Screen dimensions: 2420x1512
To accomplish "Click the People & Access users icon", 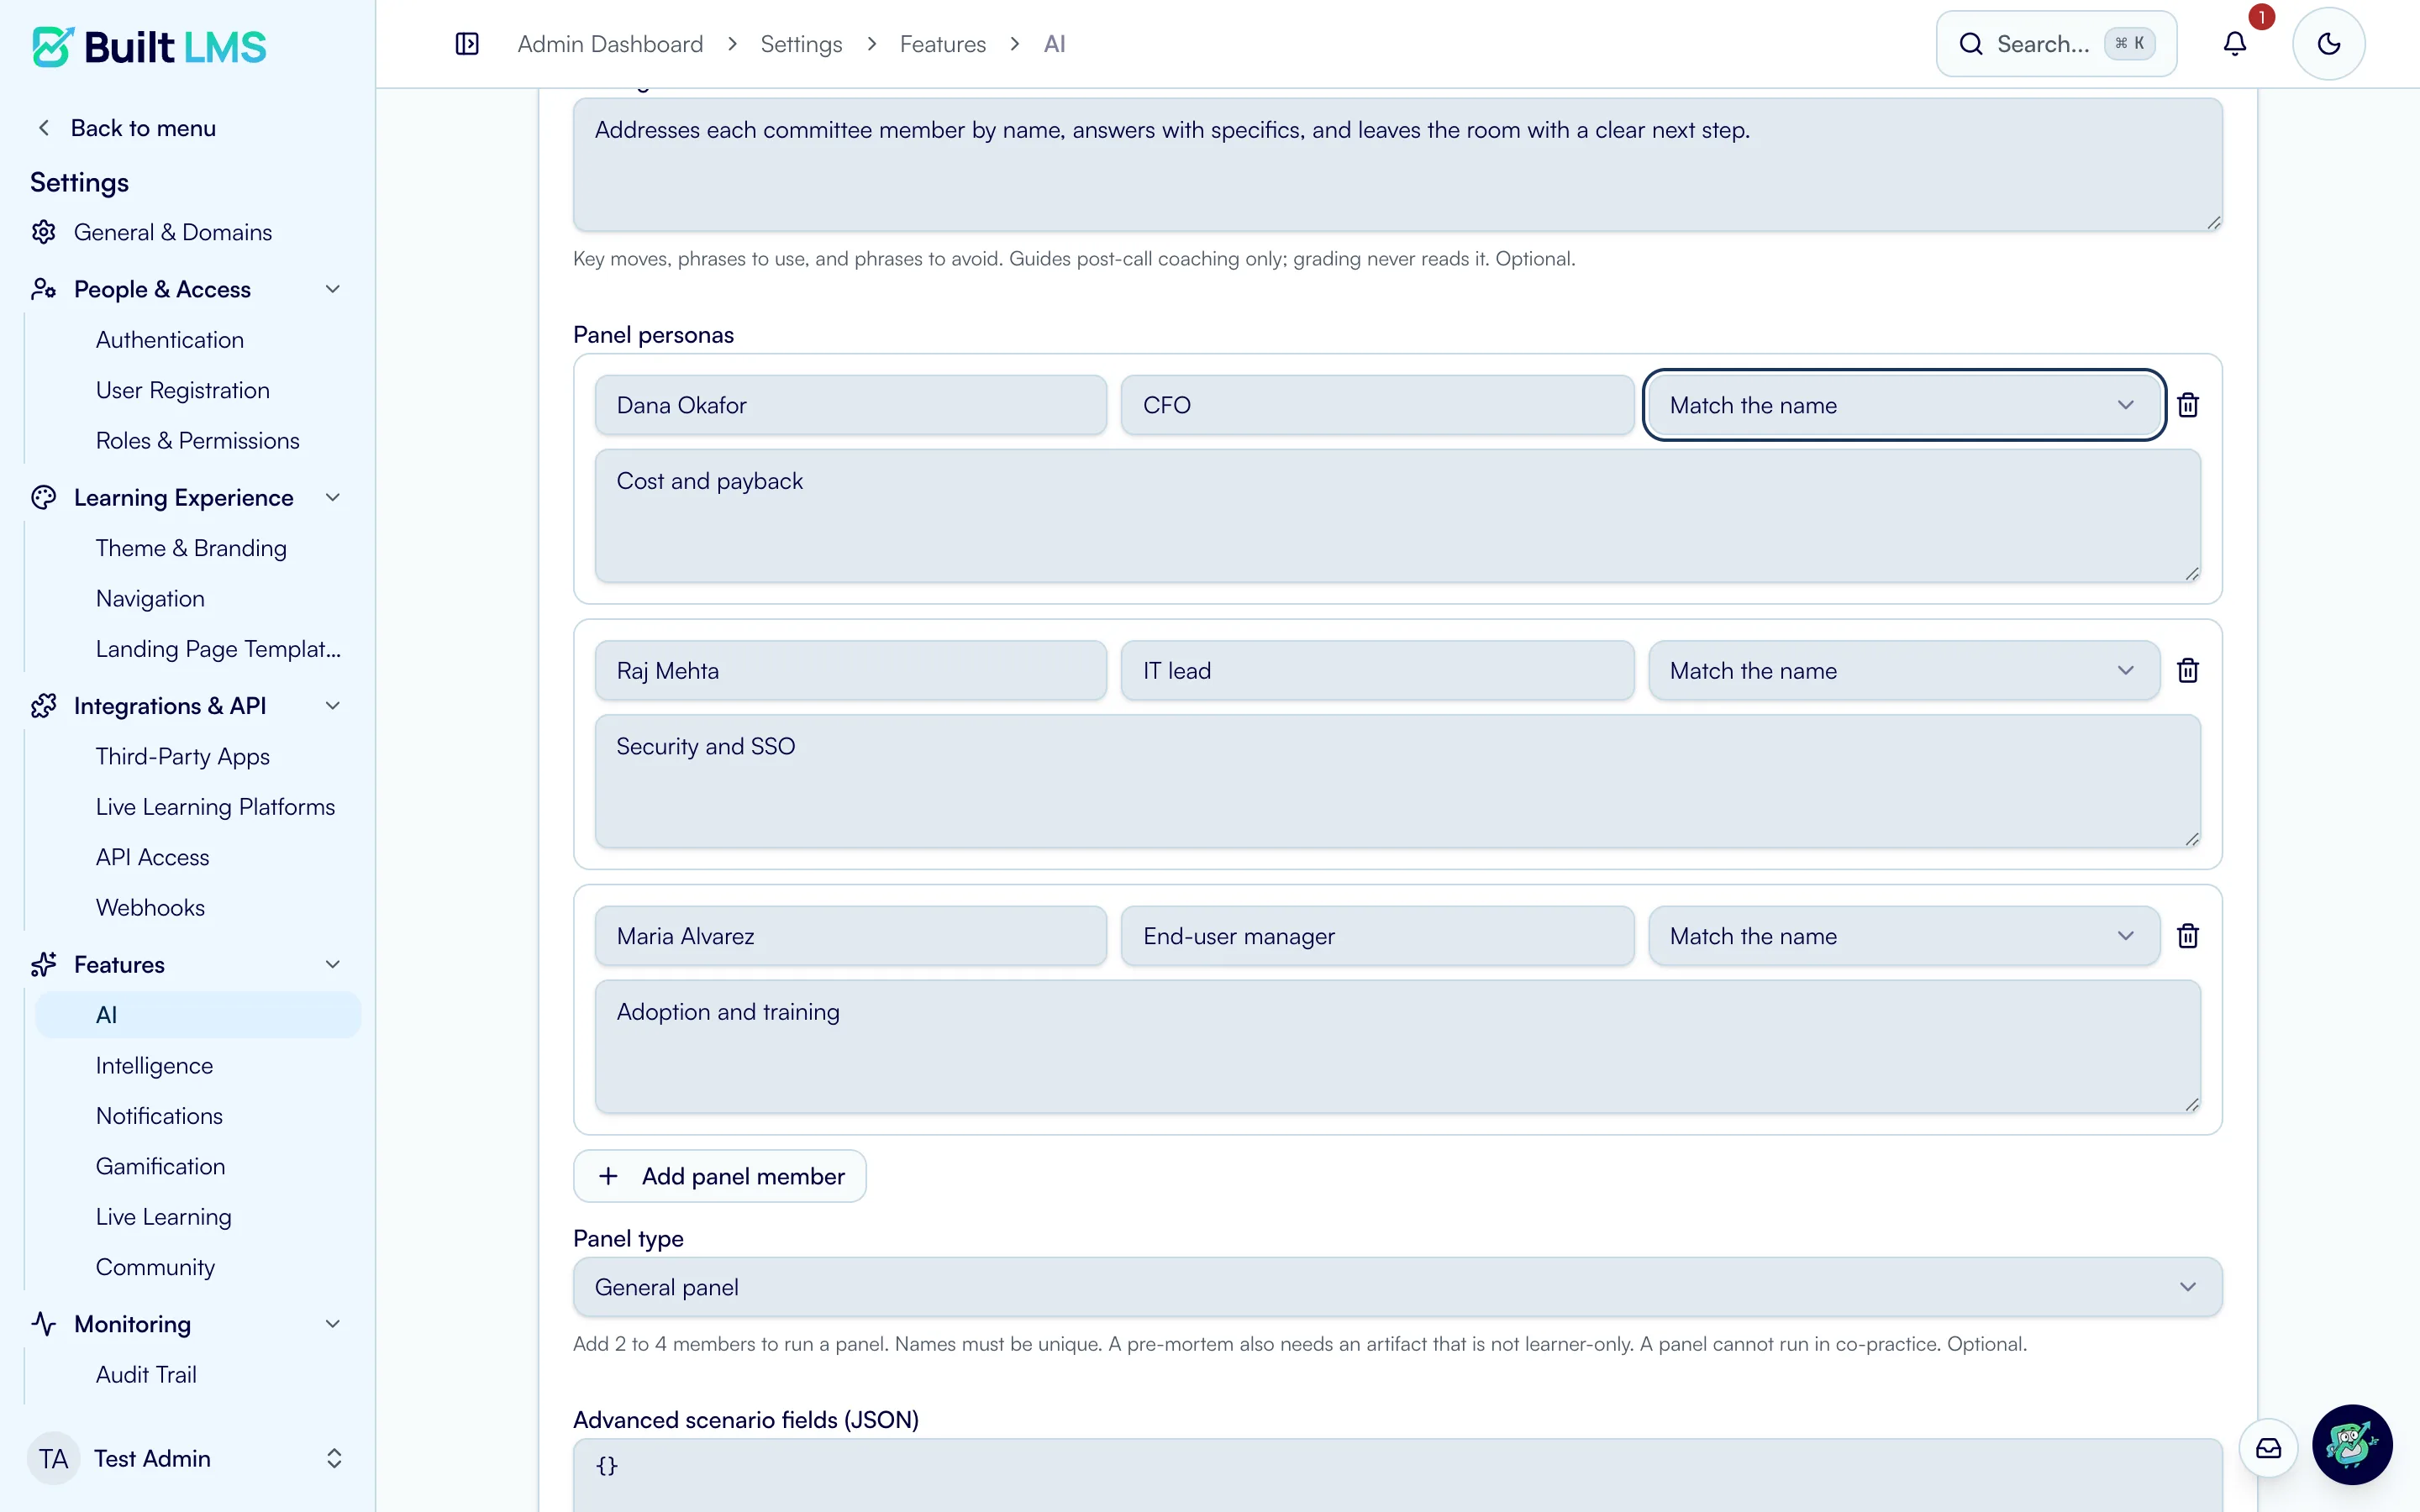I will pos(43,289).
